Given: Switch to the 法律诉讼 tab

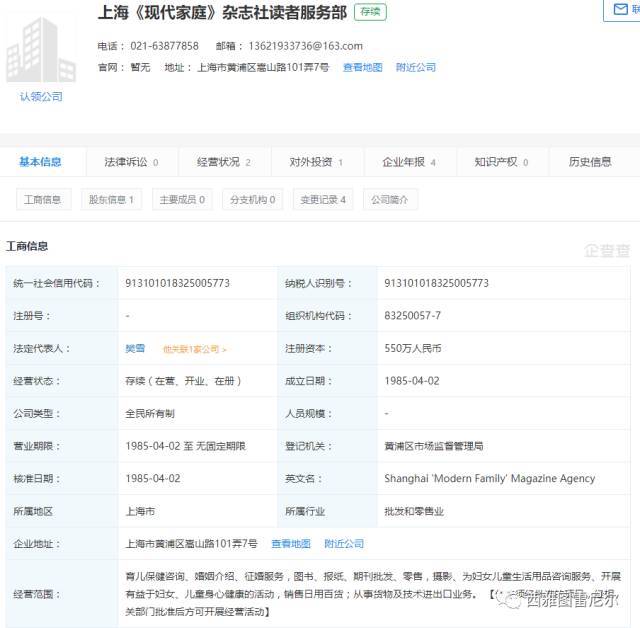Looking at the screenshot, I should click(131, 162).
